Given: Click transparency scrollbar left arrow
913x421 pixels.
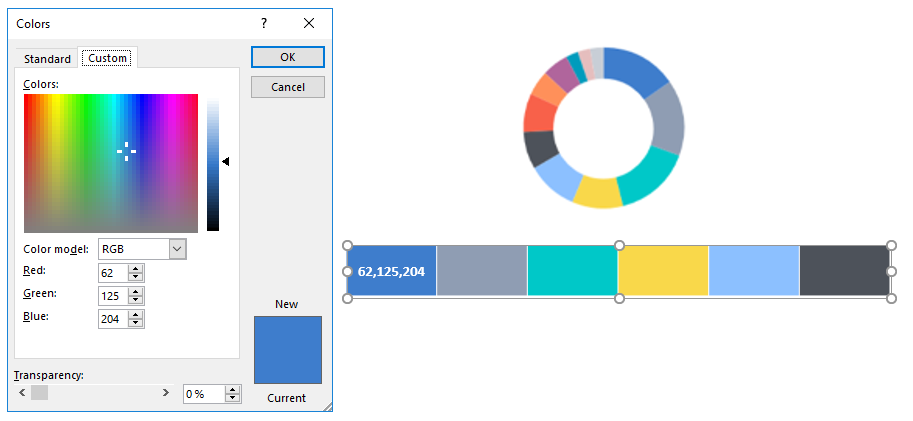Looking at the screenshot, I should tap(22, 394).
